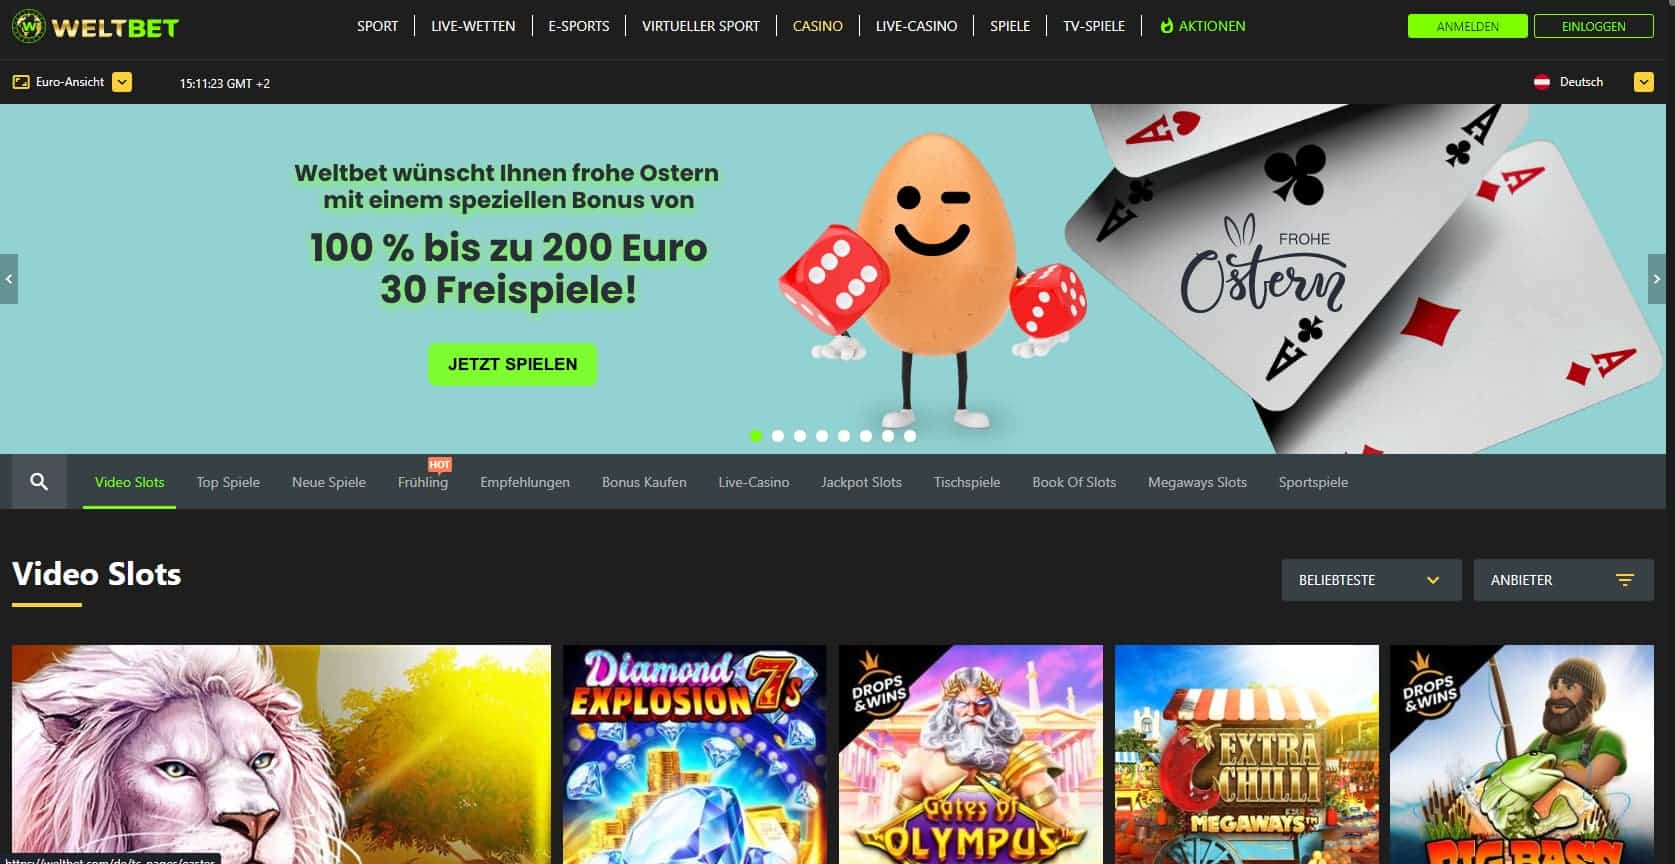This screenshot has height=864, width=1675.
Task: Go to previous banner slide arrow
Action: [9, 279]
